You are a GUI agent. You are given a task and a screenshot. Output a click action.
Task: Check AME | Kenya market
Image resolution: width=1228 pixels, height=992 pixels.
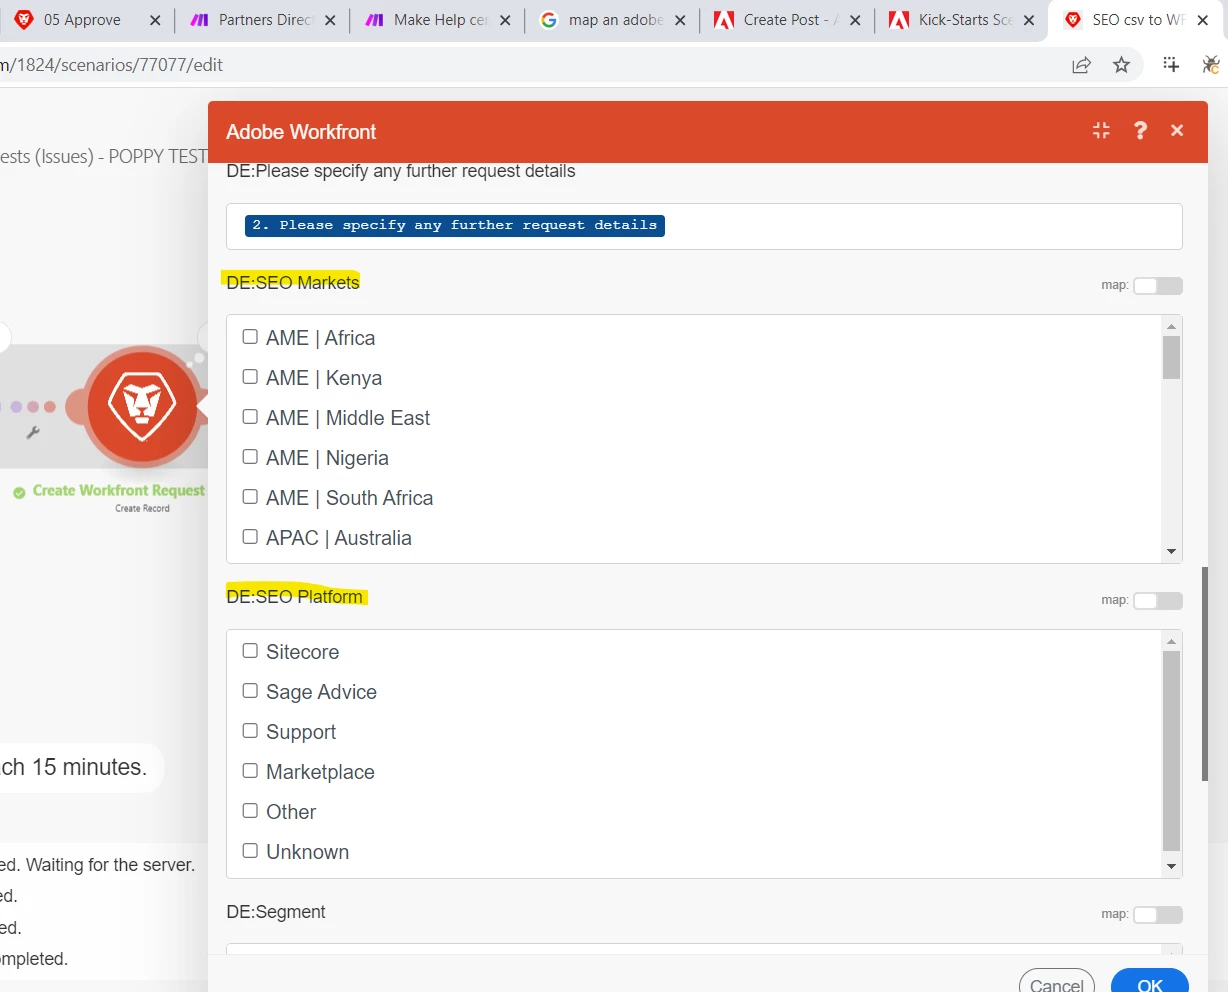[250, 377]
